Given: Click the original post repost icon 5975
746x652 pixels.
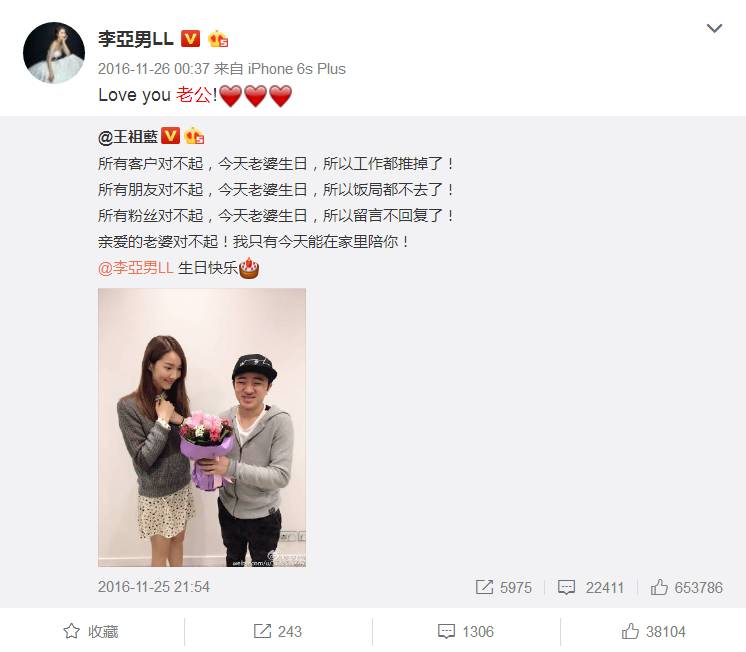Looking at the screenshot, I should coord(503,587).
